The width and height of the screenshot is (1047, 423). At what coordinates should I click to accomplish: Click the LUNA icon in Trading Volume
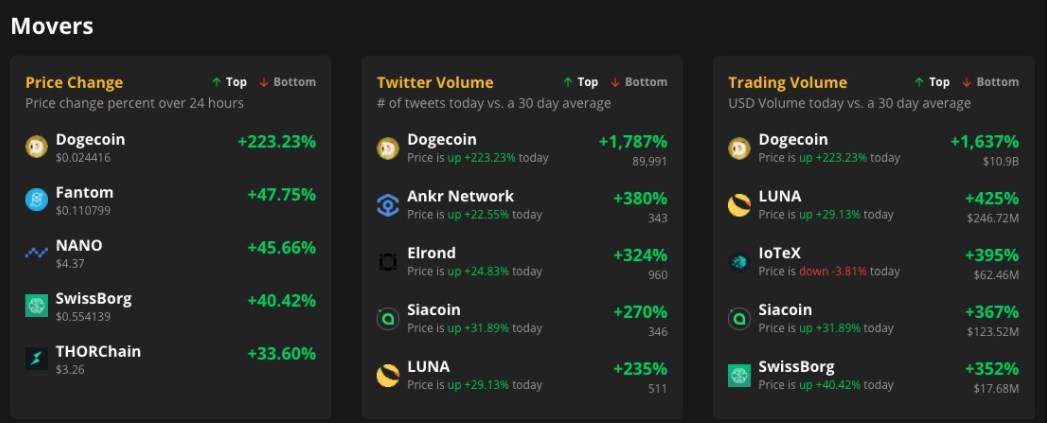[x=739, y=205]
